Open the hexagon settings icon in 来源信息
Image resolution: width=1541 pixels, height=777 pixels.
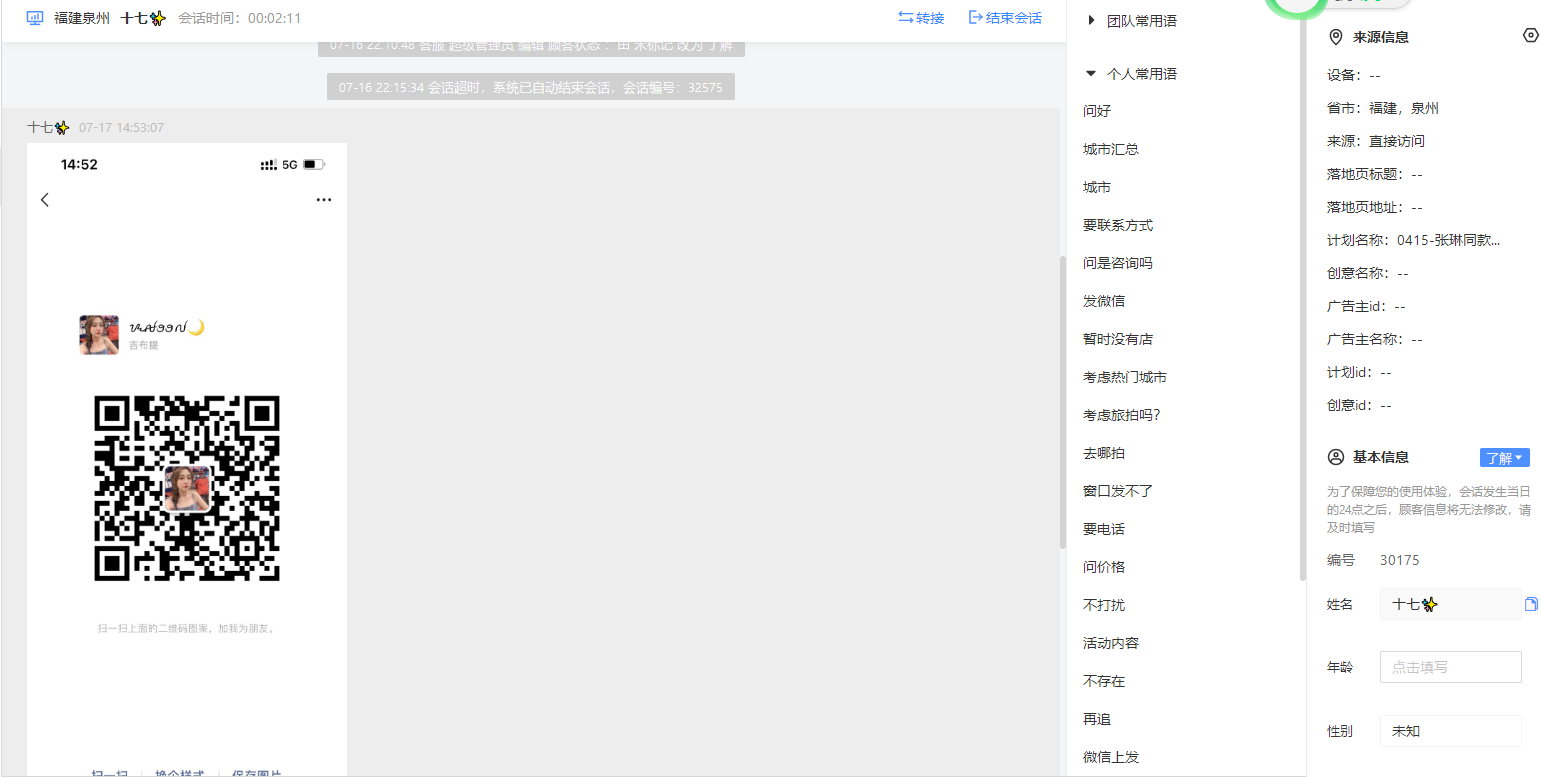(x=1531, y=36)
